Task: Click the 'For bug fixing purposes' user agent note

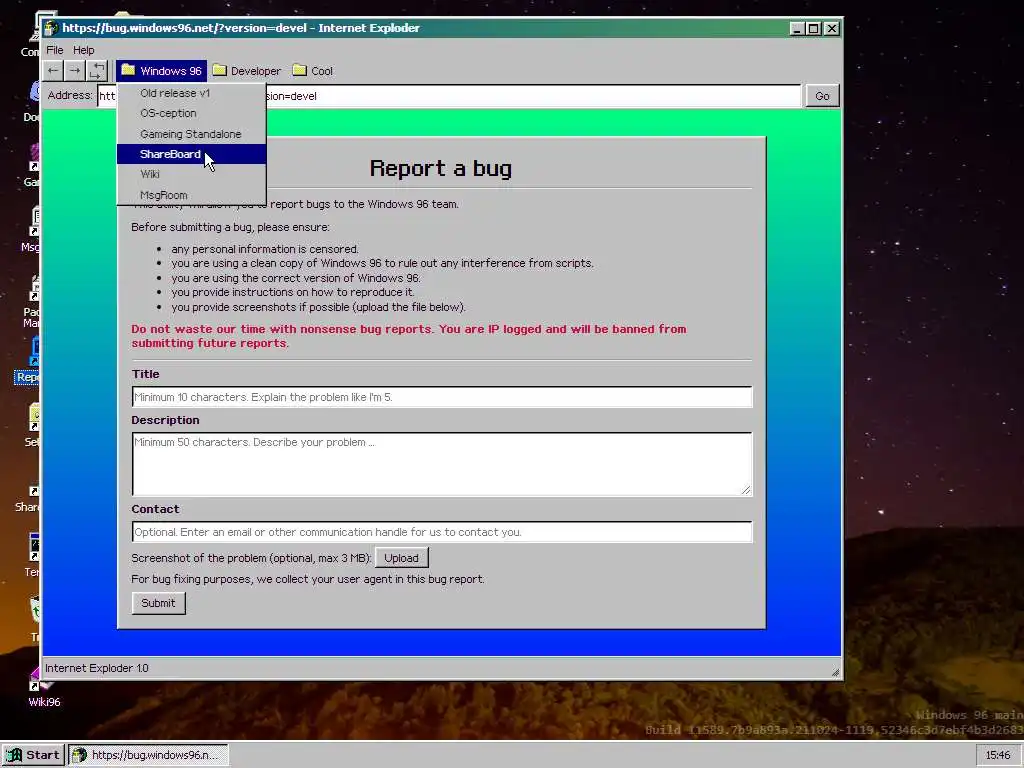Action: coord(308,579)
